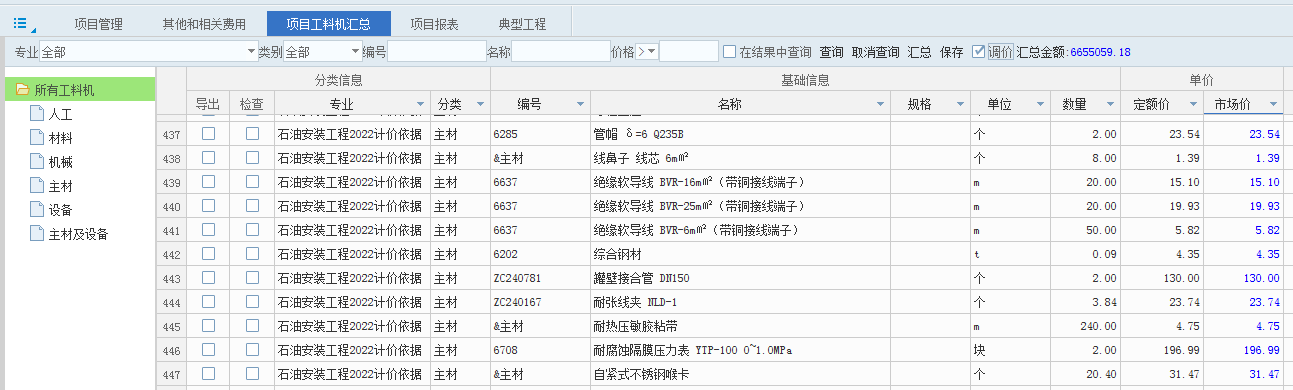Click the 名称 search input field
The width and height of the screenshot is (1293, 390).
(561, 51)
